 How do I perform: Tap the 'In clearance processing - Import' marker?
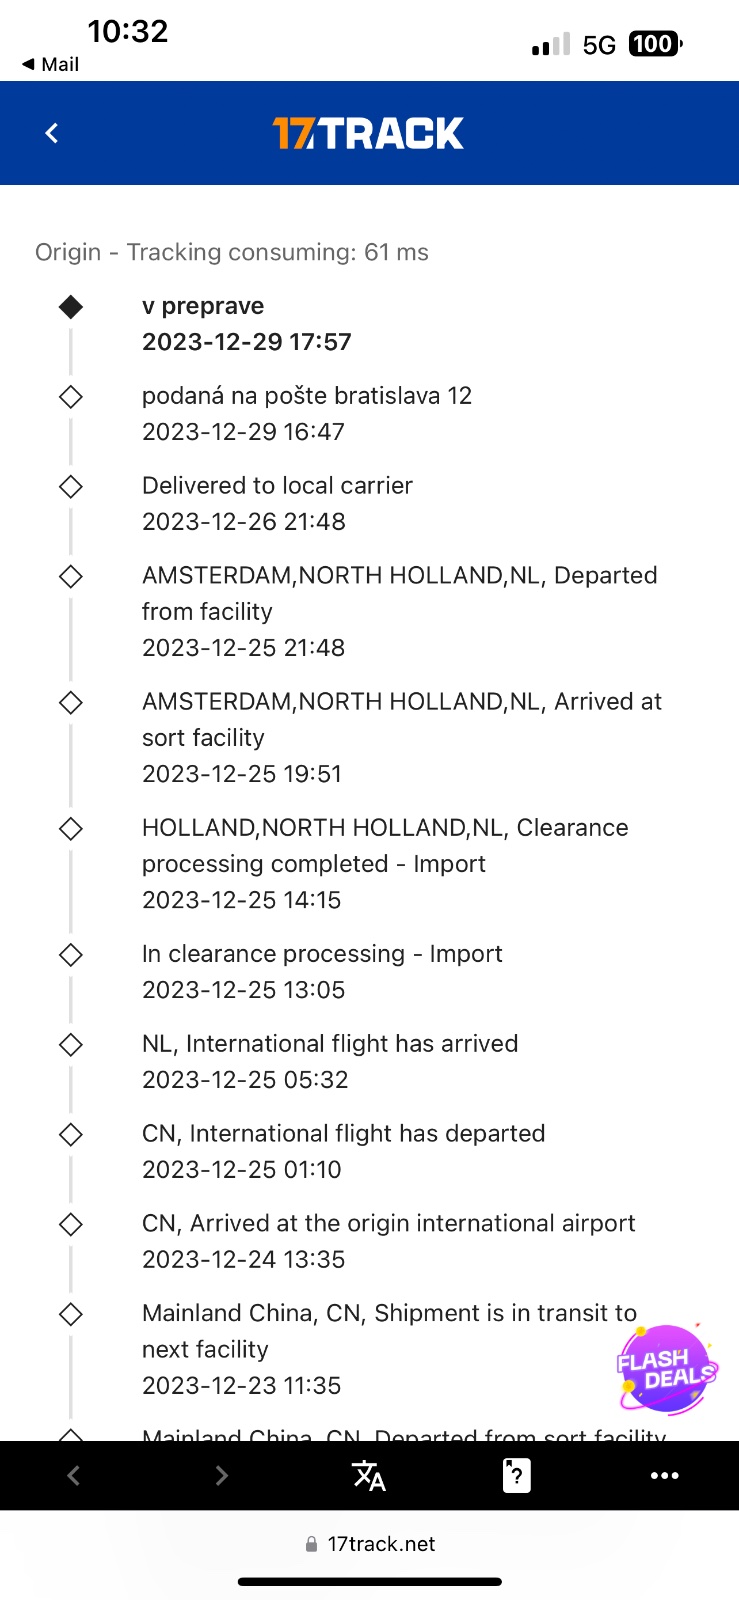(x=70, y=955)
